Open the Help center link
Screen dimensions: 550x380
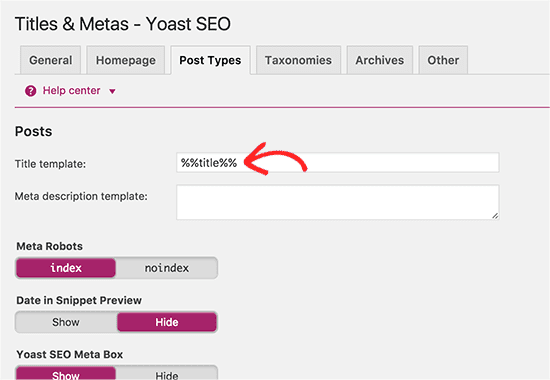pyautogui.click(x=71, y=91)
